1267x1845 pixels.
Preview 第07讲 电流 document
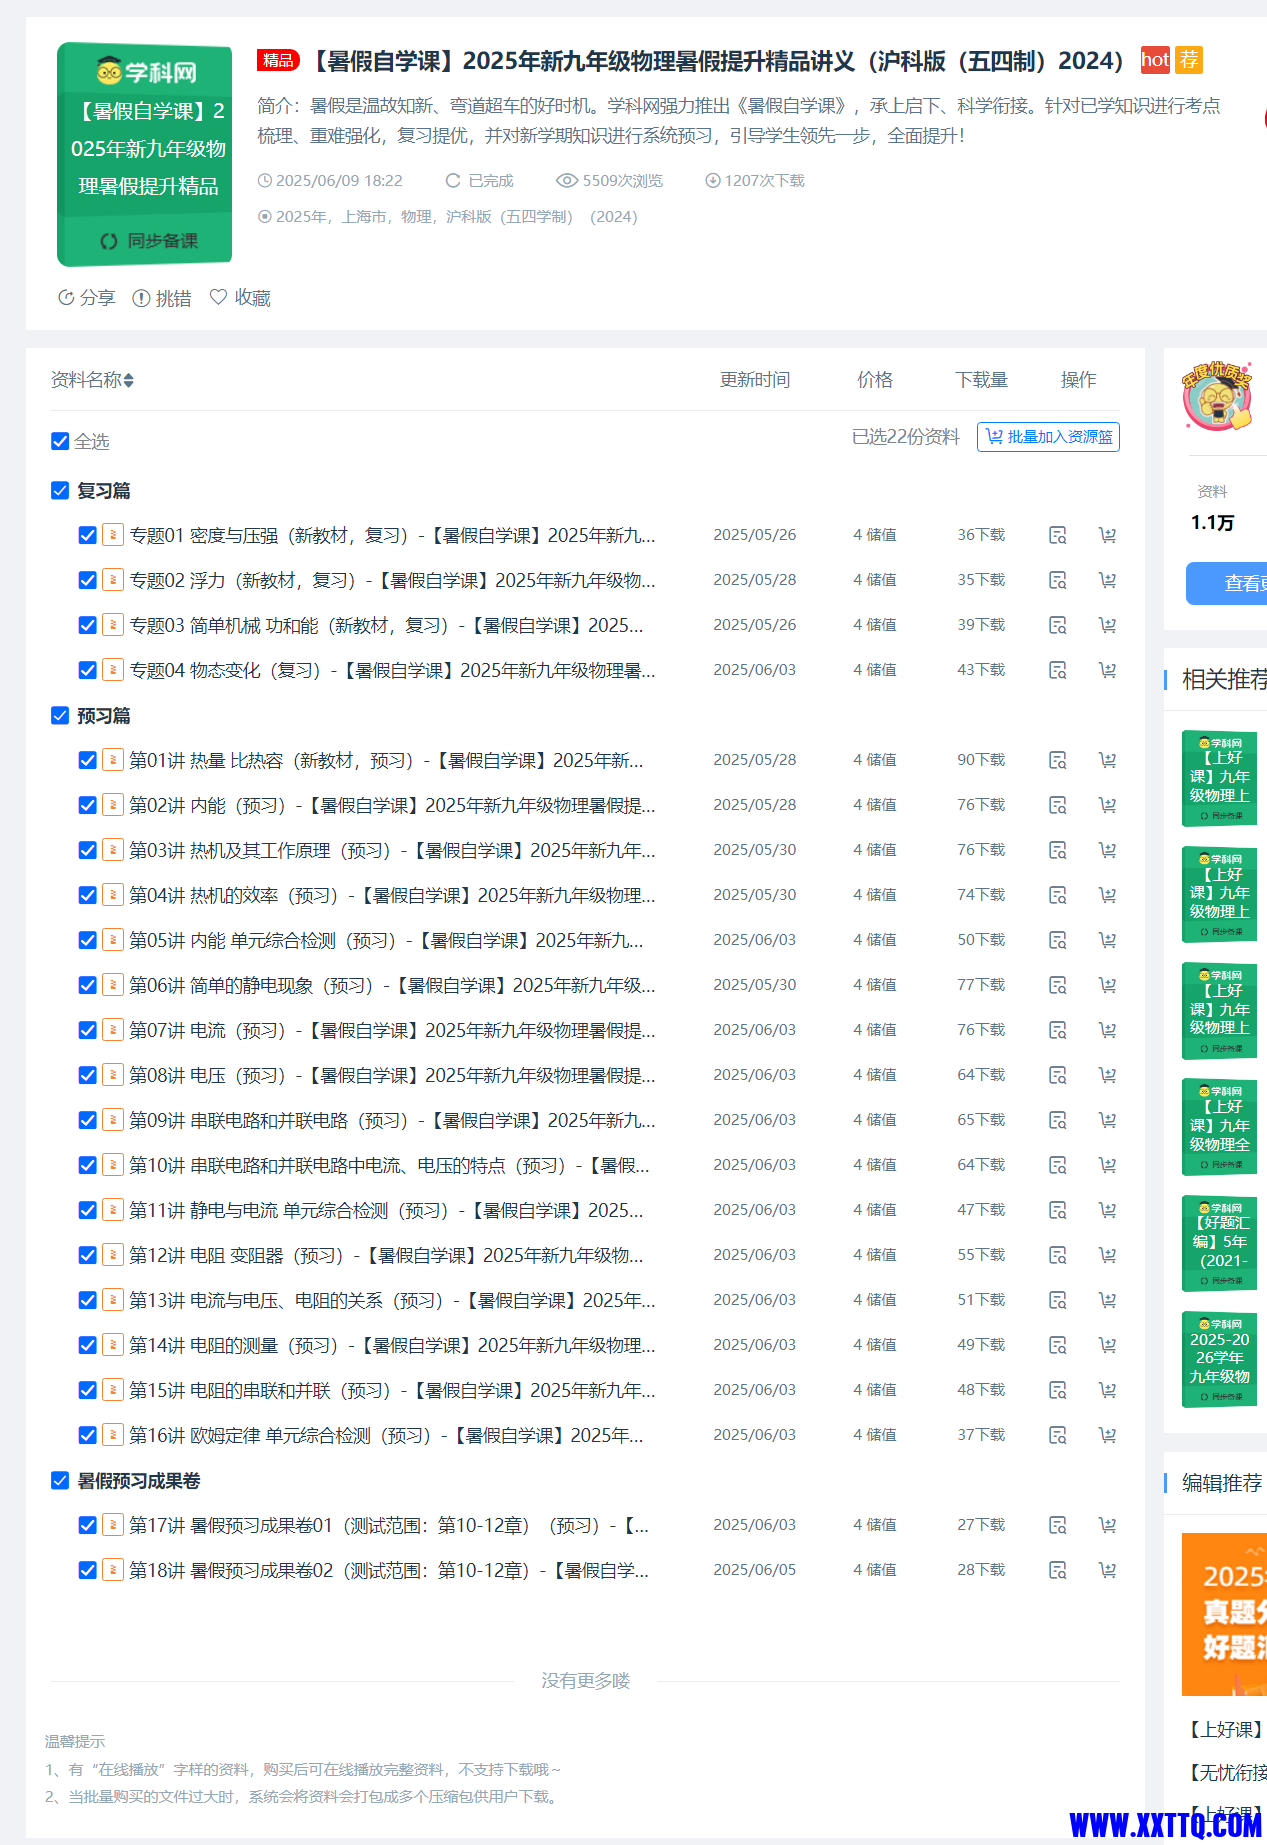pyautogui.click(x=1057, y=1030)
